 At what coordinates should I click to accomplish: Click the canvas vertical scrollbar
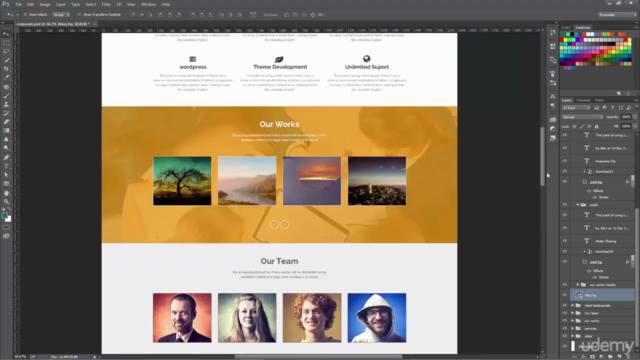coord(542,156)
